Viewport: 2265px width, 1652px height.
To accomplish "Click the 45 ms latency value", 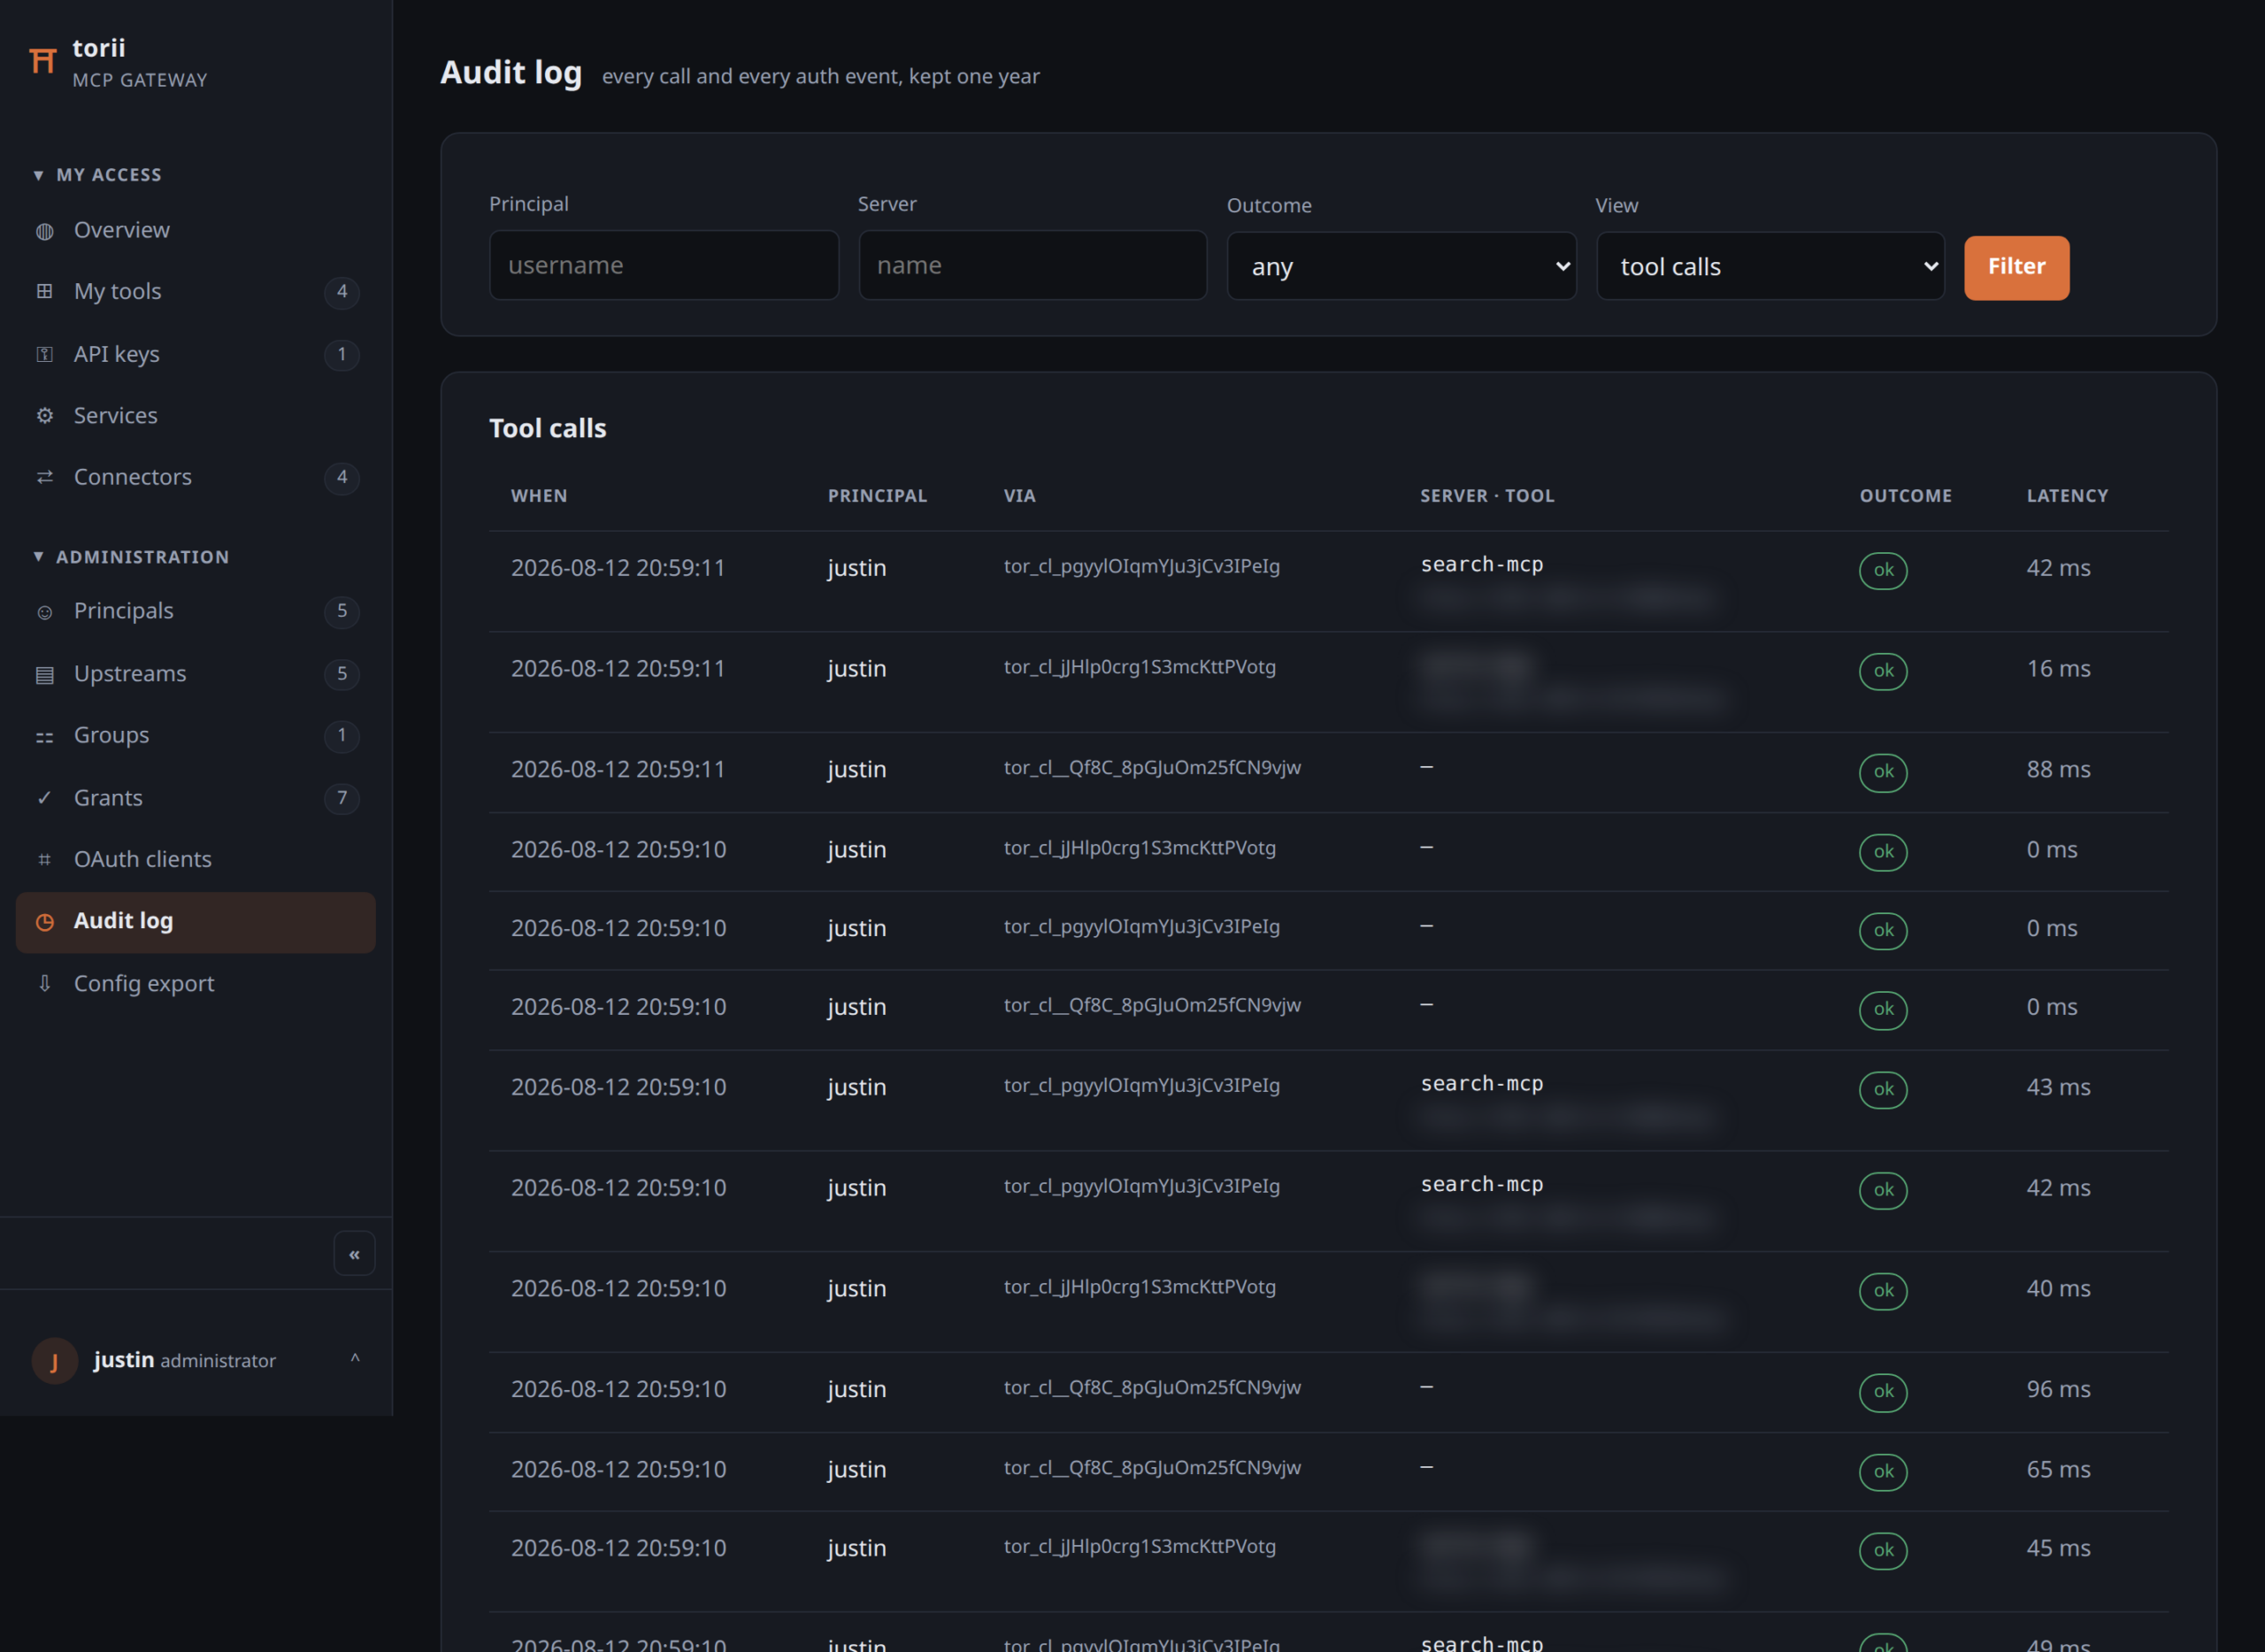I will tap(2058, 1549).
